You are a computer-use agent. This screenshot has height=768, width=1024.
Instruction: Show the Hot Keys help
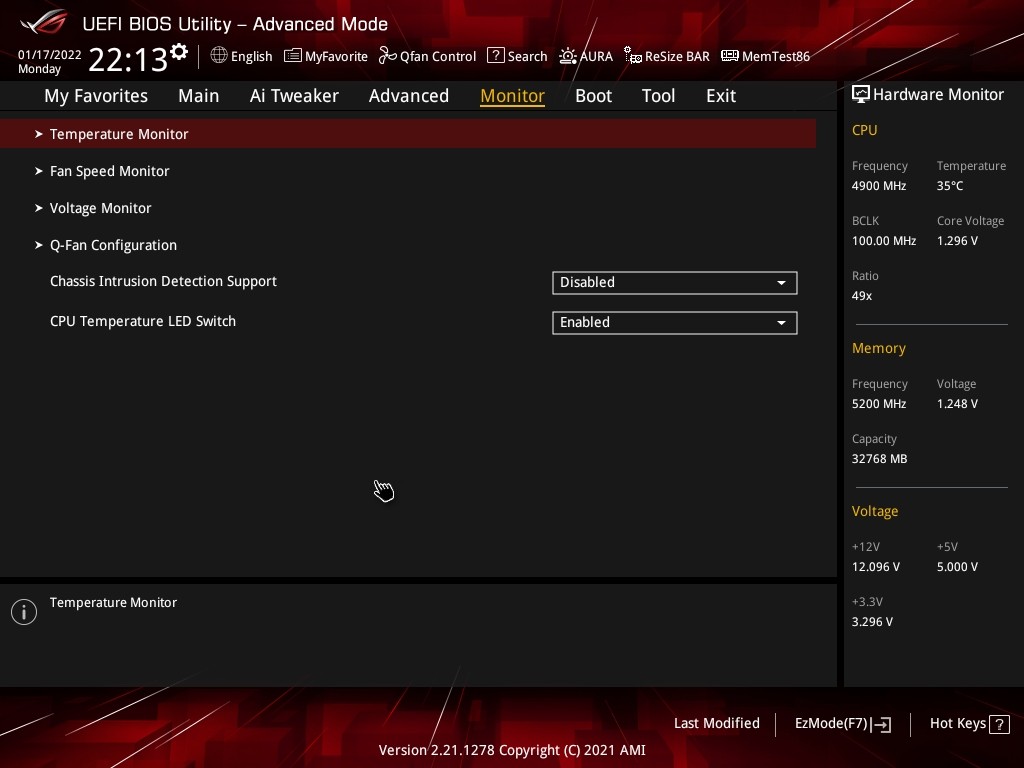[x=968, y=723]
